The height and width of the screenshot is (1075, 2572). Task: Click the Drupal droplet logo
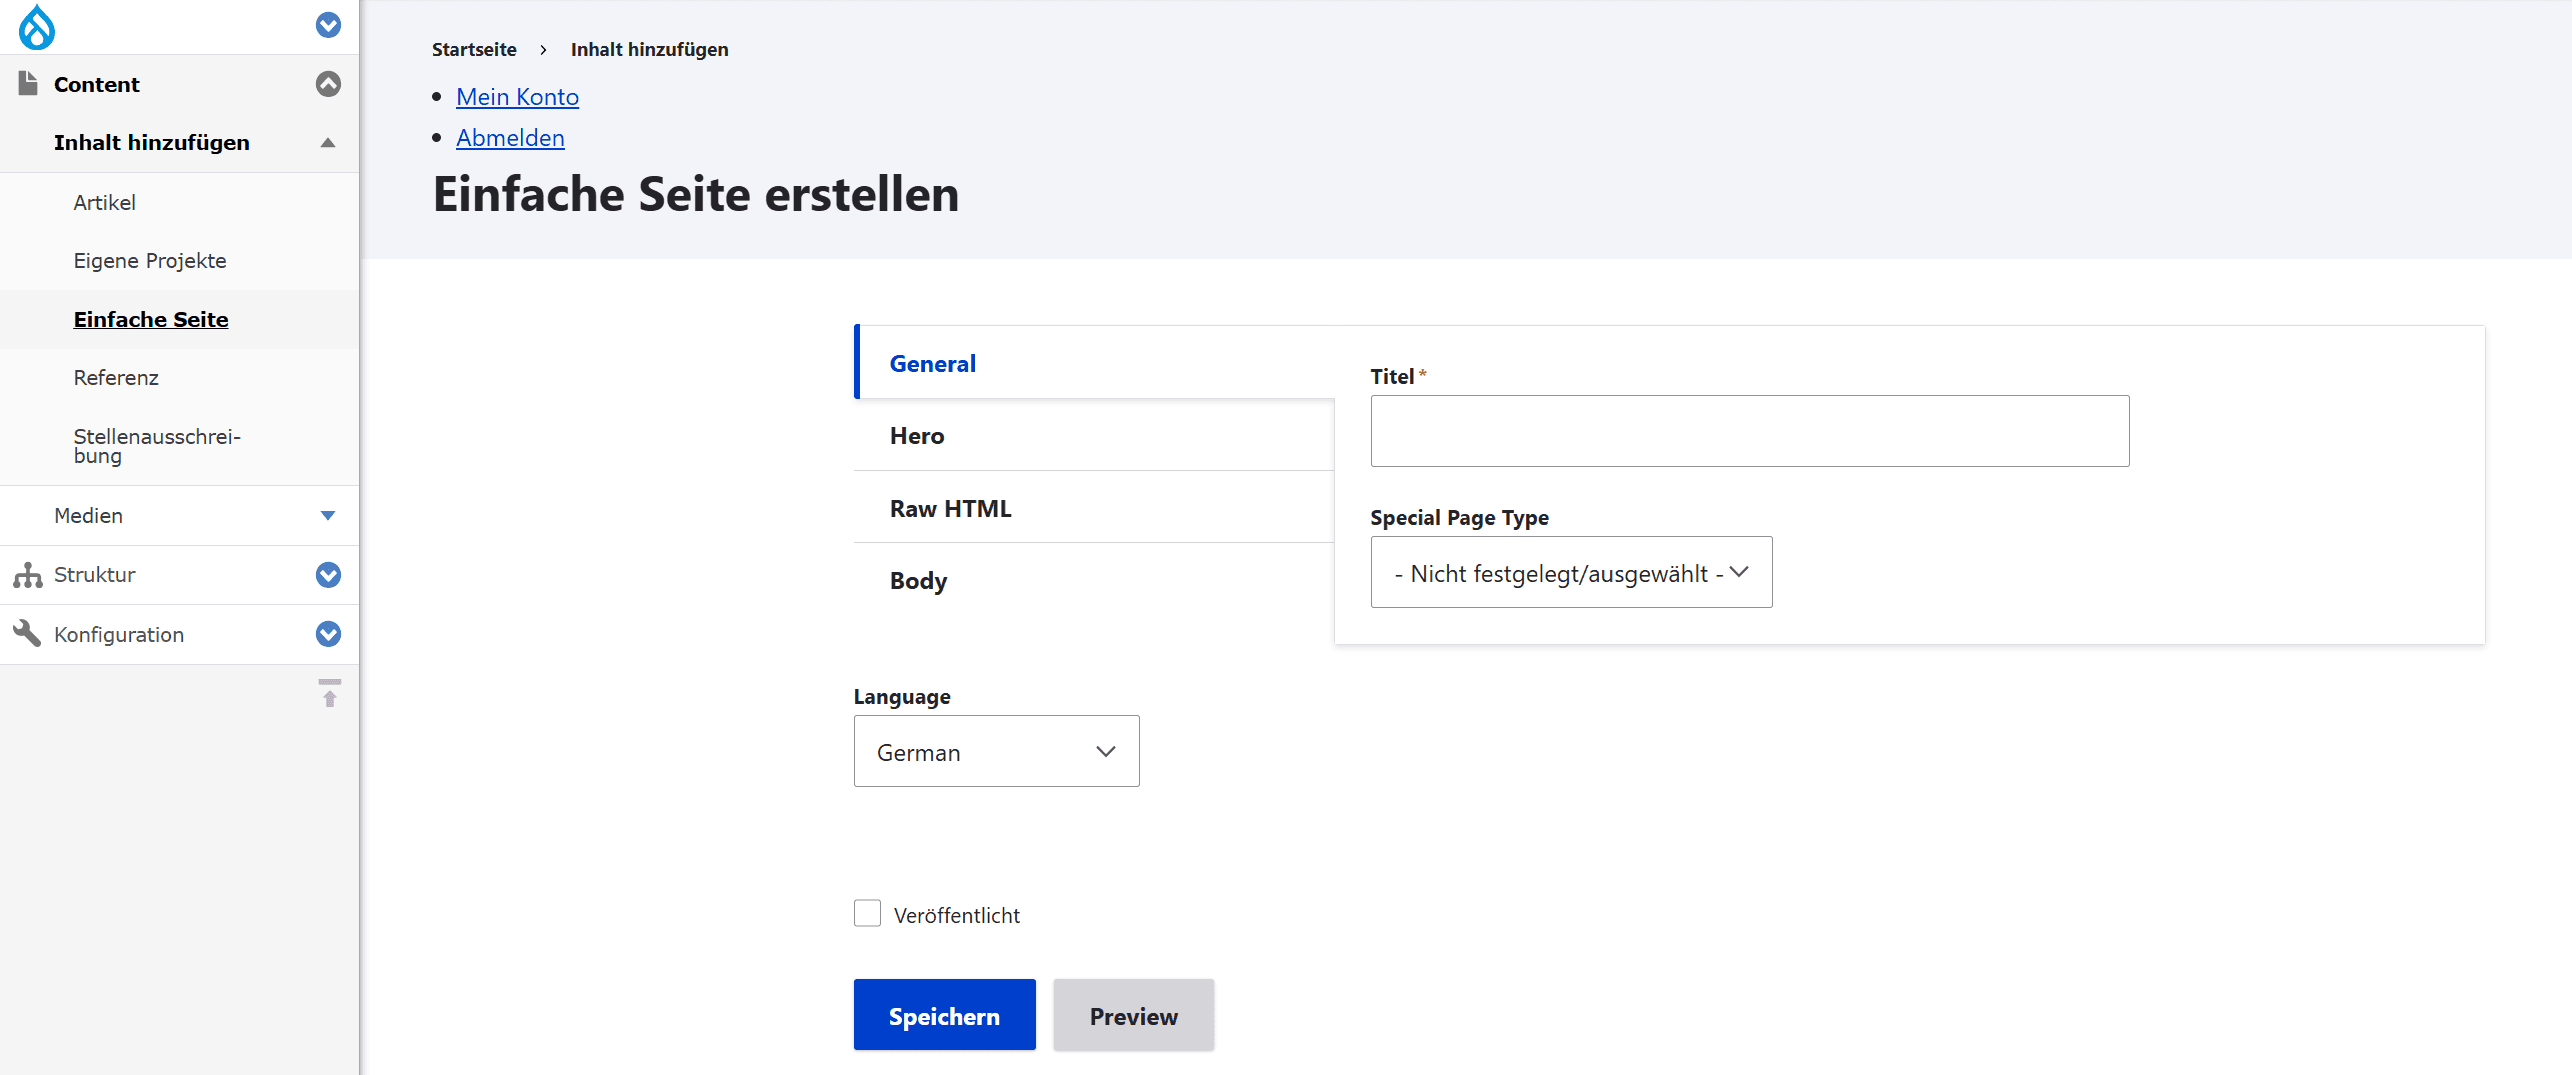[36, 27]
